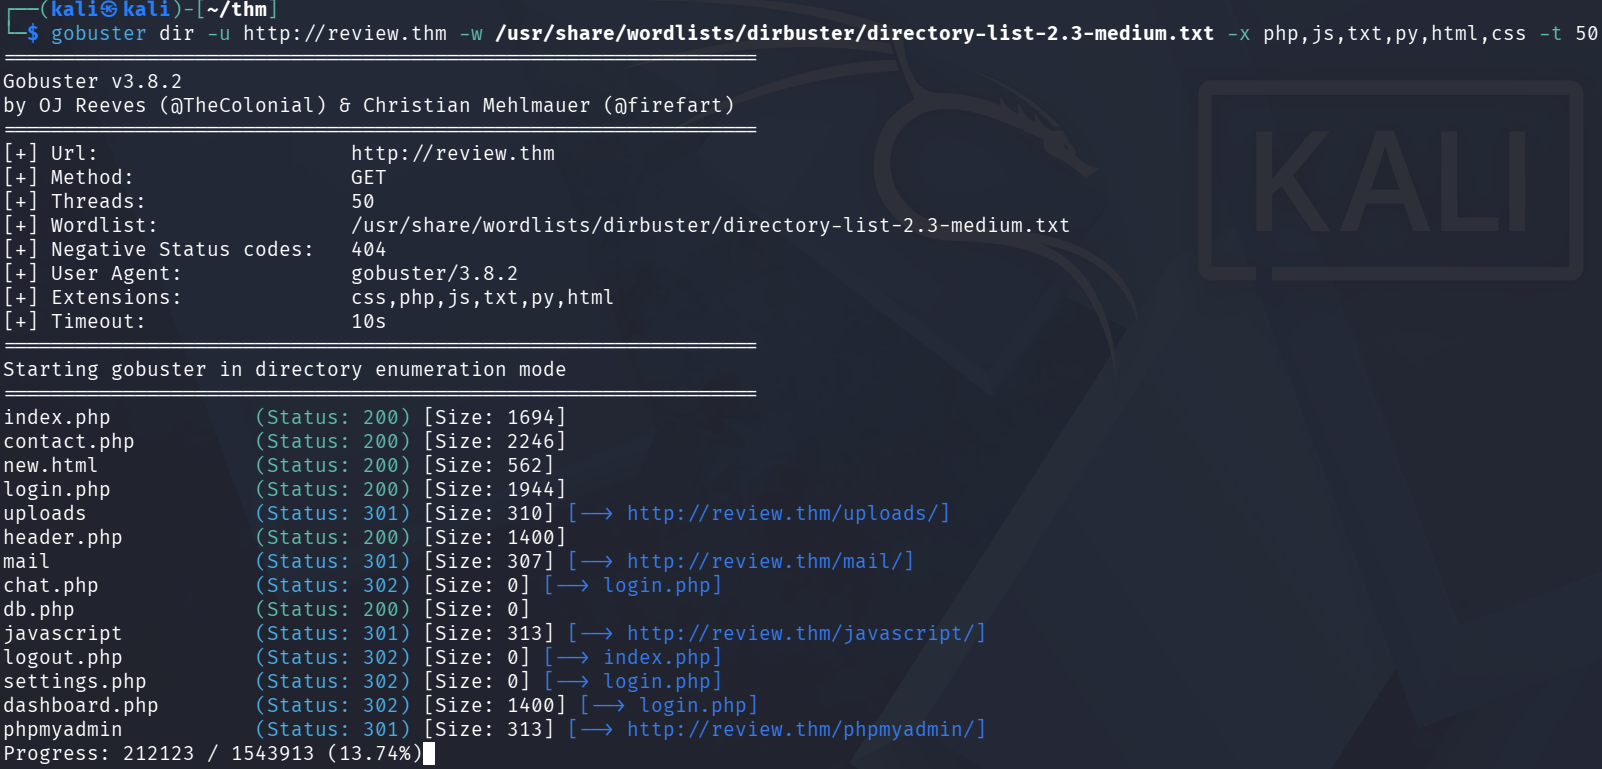Image resolution: width=1602 pixels, height=769 pixels.
Task: Click Status 302 on dashboard.php row
Action: pos(333,705)
